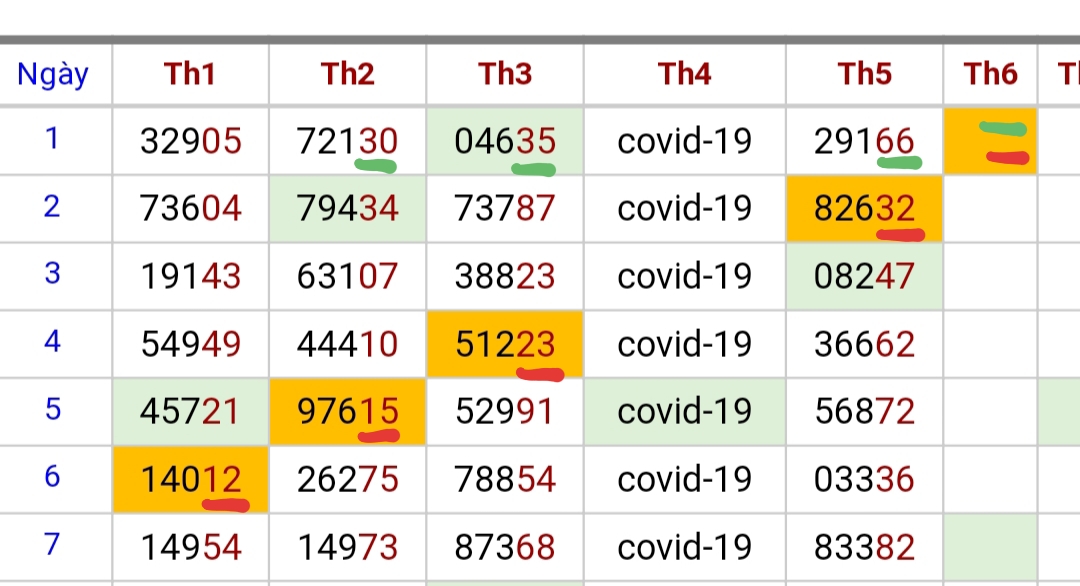Select the green cell showing 08247
Viewport: 1080px width, 586px height.
pos(864,276)
